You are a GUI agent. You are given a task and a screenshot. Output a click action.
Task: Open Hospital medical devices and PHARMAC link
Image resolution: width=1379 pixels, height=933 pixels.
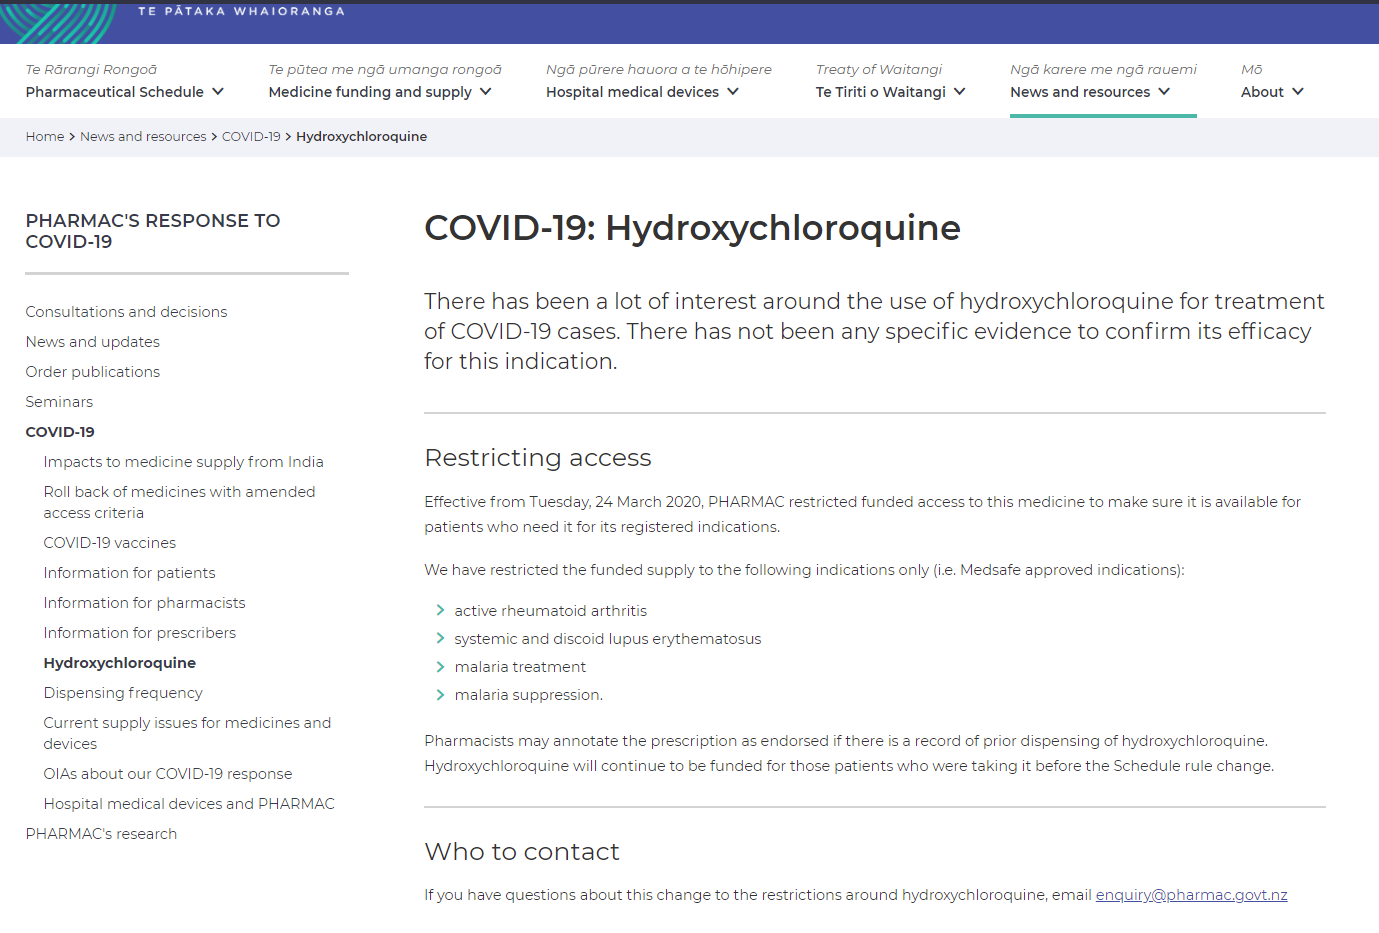point(189,804)
